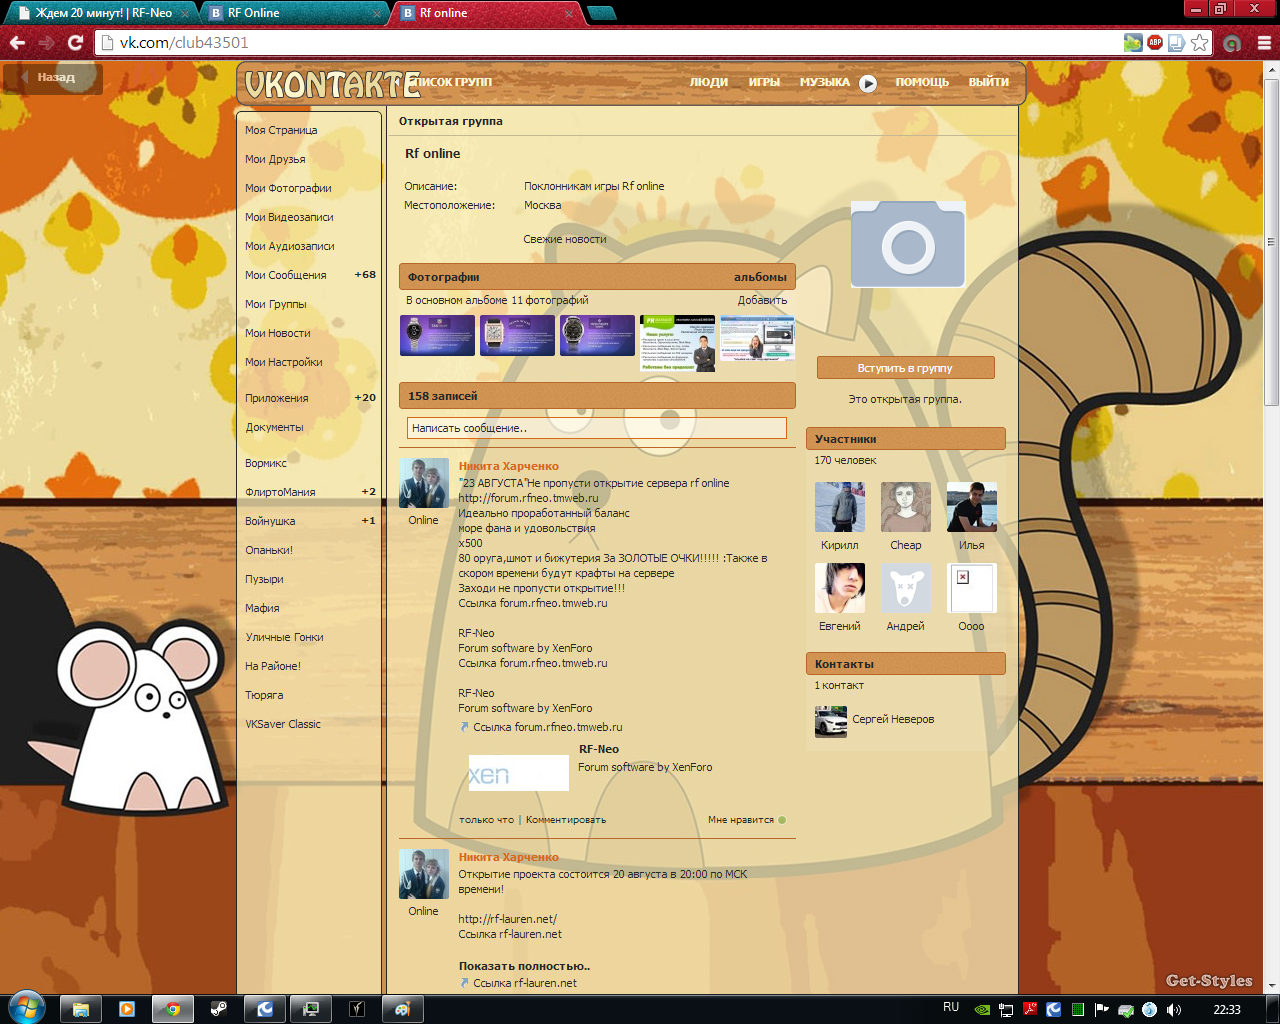
Task: Open Музыка in the header menu
Action: tap(824, 82)
